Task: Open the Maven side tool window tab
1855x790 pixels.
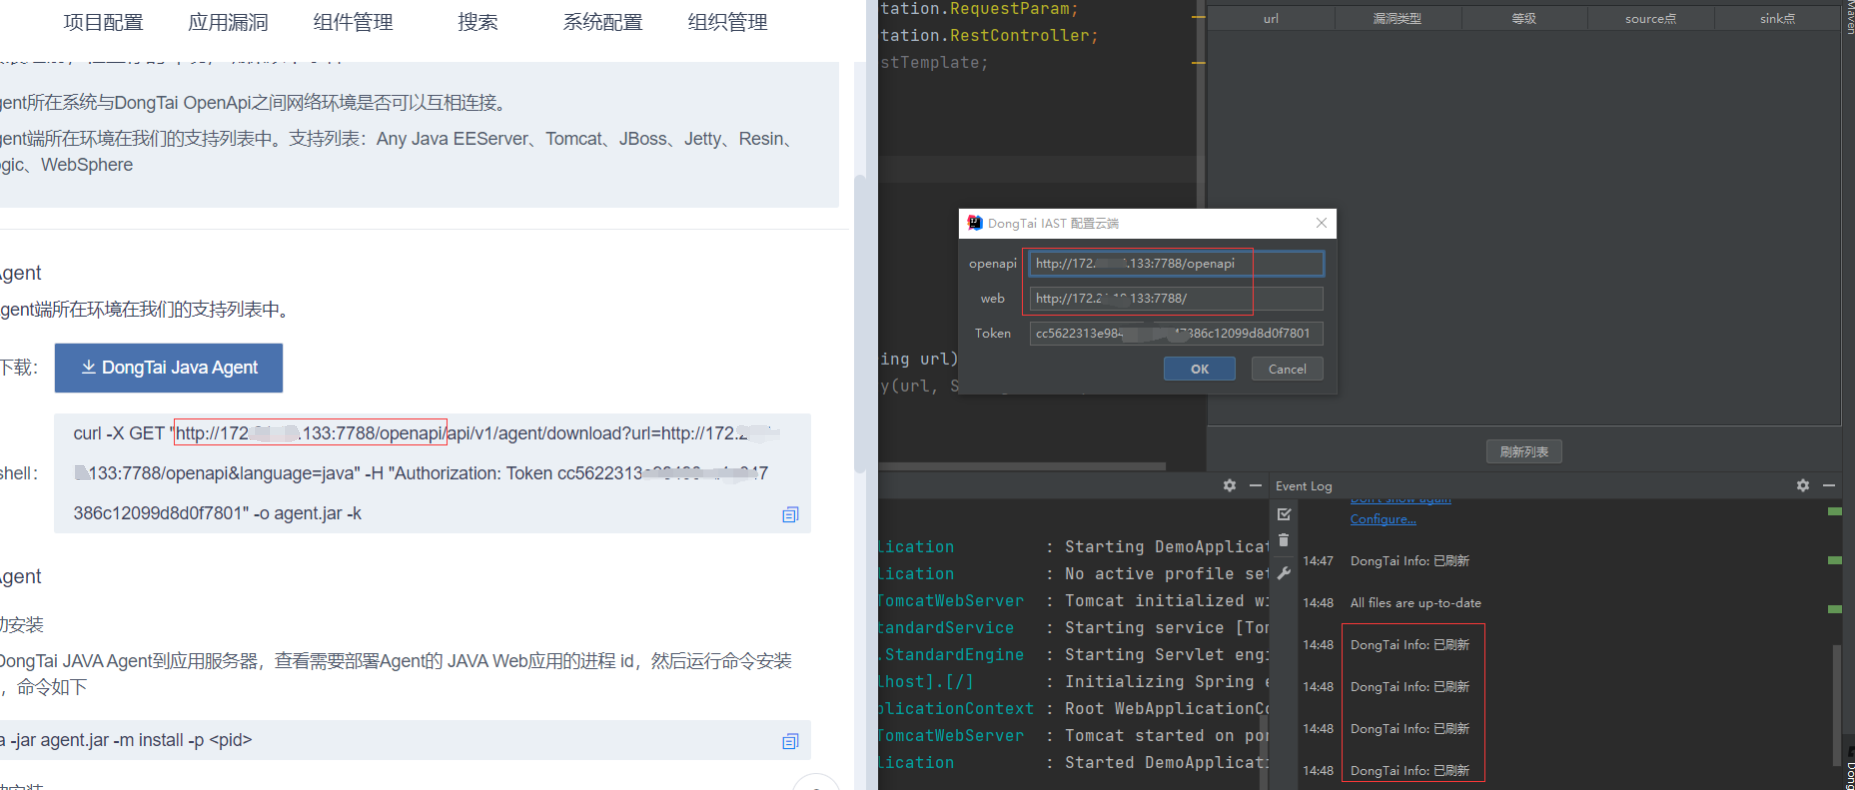Action: click(1849, 18)
